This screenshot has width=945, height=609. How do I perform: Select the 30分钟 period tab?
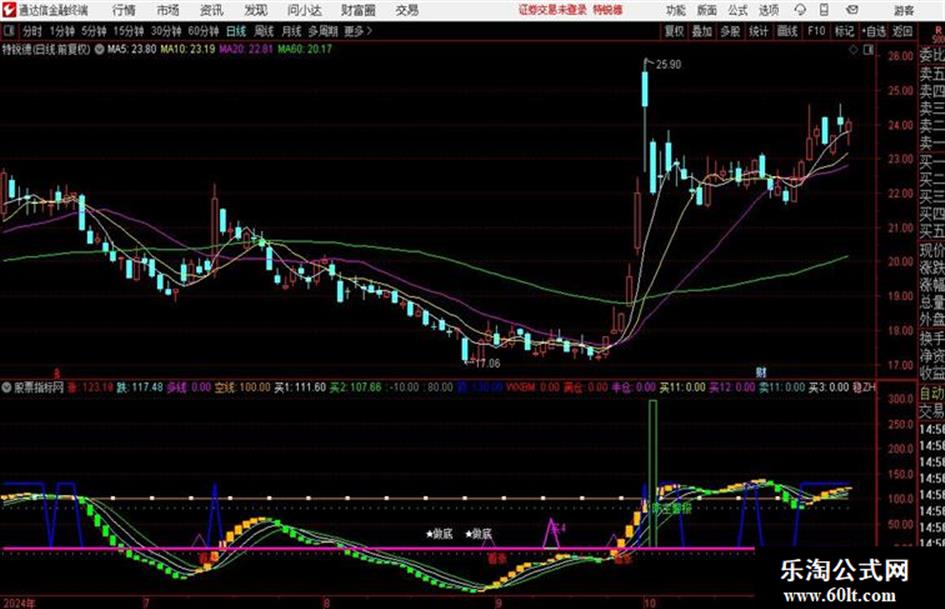click(x=166, y=31)
